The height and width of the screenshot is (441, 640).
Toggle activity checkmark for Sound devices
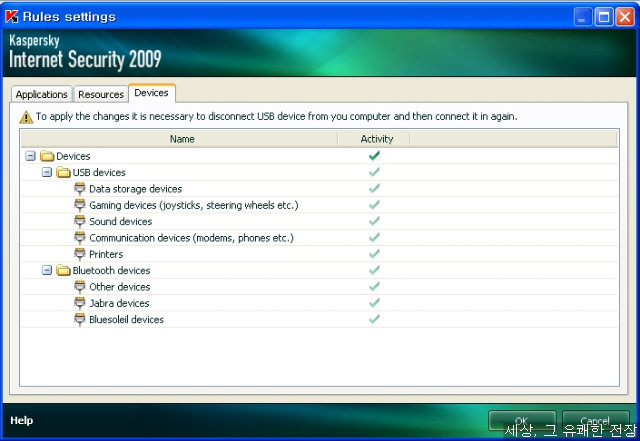click(x=374, y=221)
